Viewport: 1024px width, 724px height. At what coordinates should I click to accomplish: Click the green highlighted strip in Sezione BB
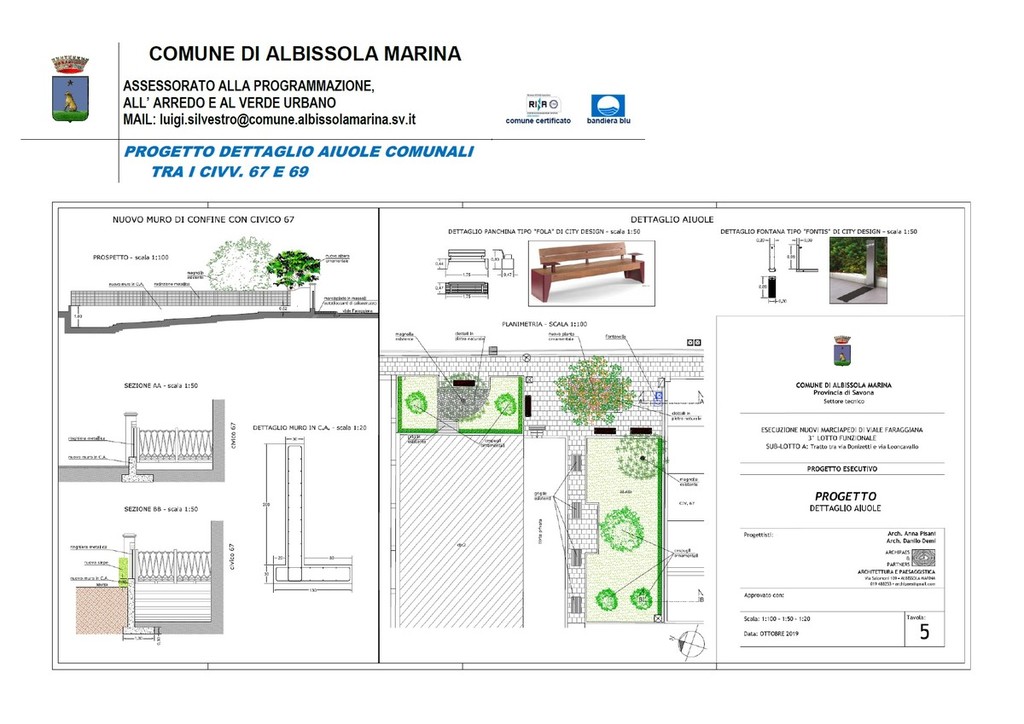(124, 570)
